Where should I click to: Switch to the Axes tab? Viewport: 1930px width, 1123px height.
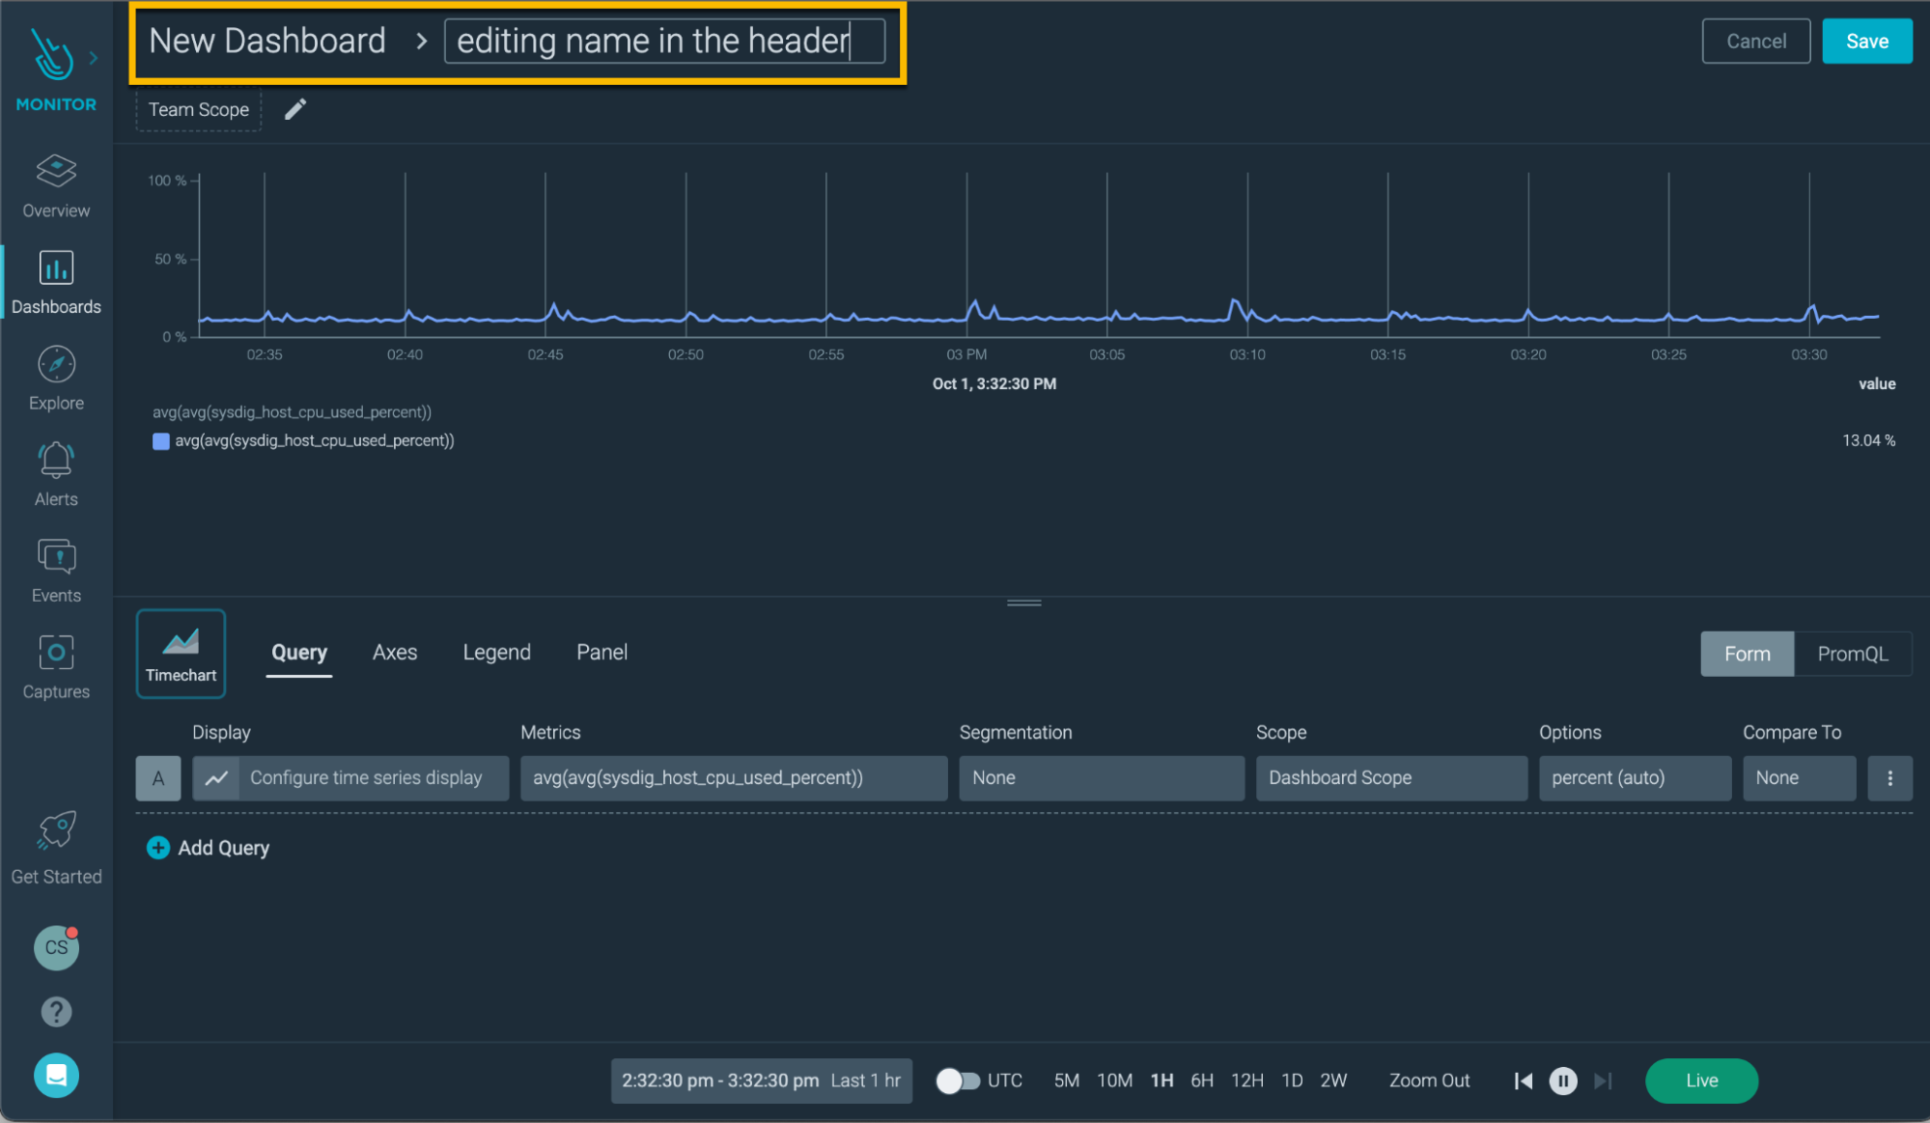[394, 653]
